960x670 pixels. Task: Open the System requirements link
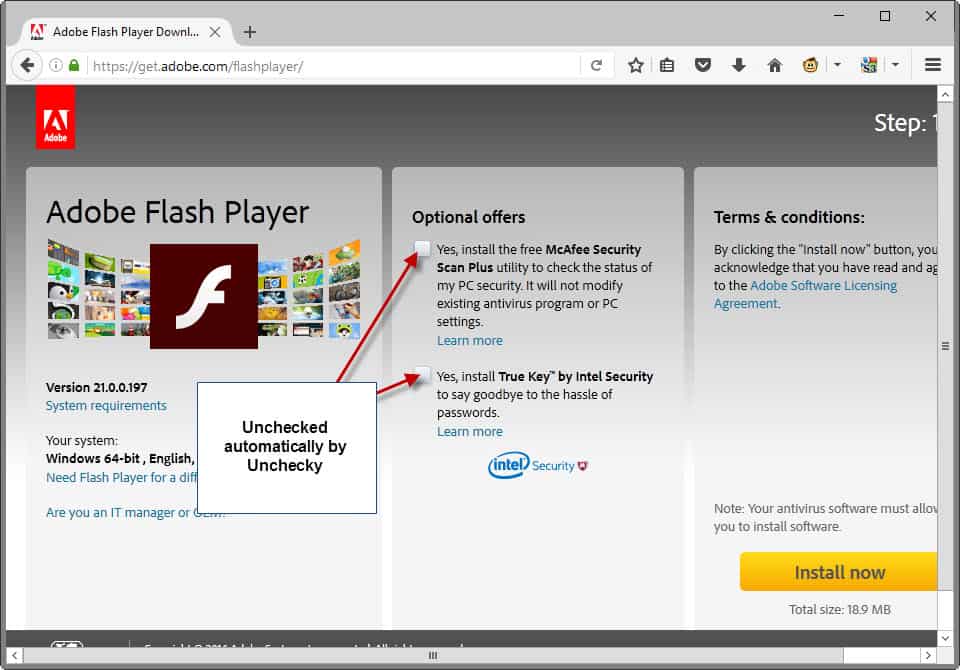106,406
